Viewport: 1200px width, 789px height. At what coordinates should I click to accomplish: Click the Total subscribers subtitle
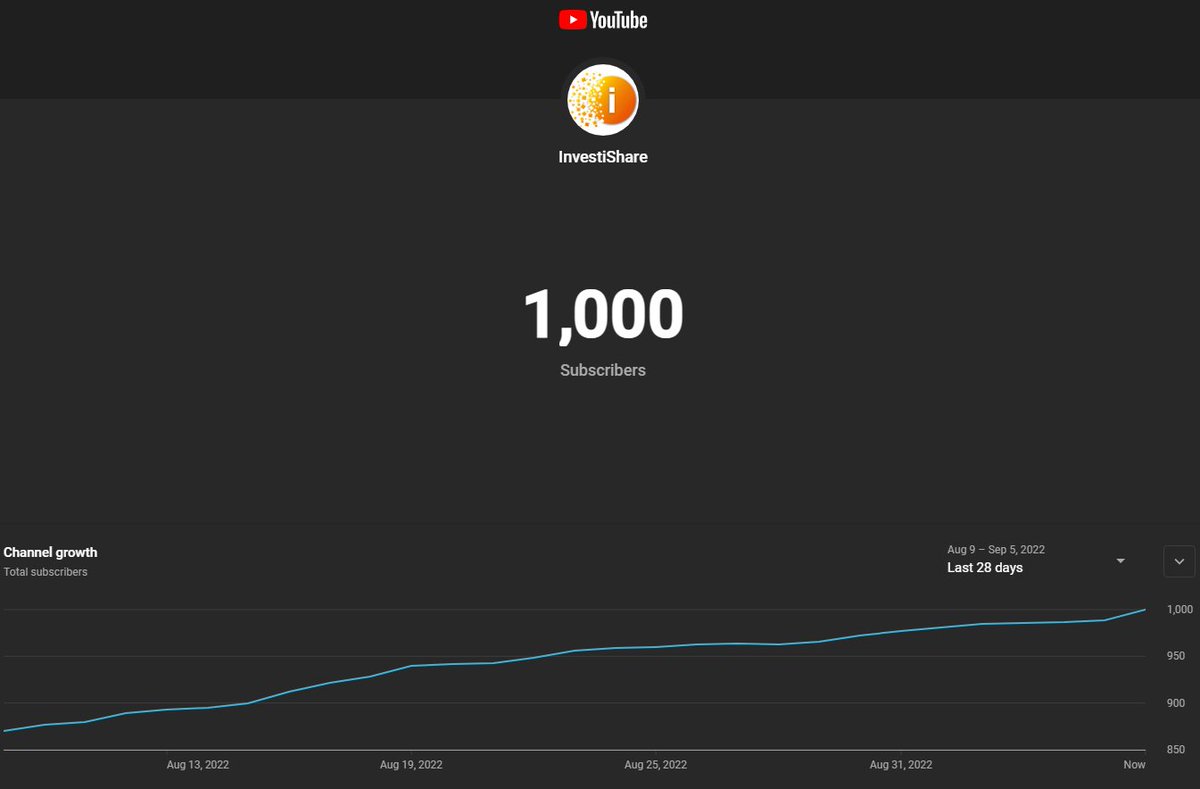(46, 572)
